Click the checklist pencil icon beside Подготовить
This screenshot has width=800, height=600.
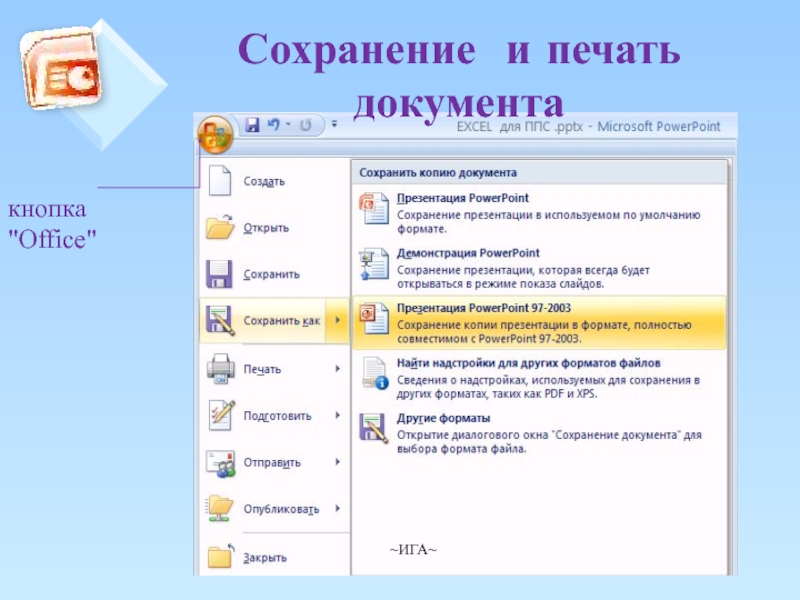221,415
